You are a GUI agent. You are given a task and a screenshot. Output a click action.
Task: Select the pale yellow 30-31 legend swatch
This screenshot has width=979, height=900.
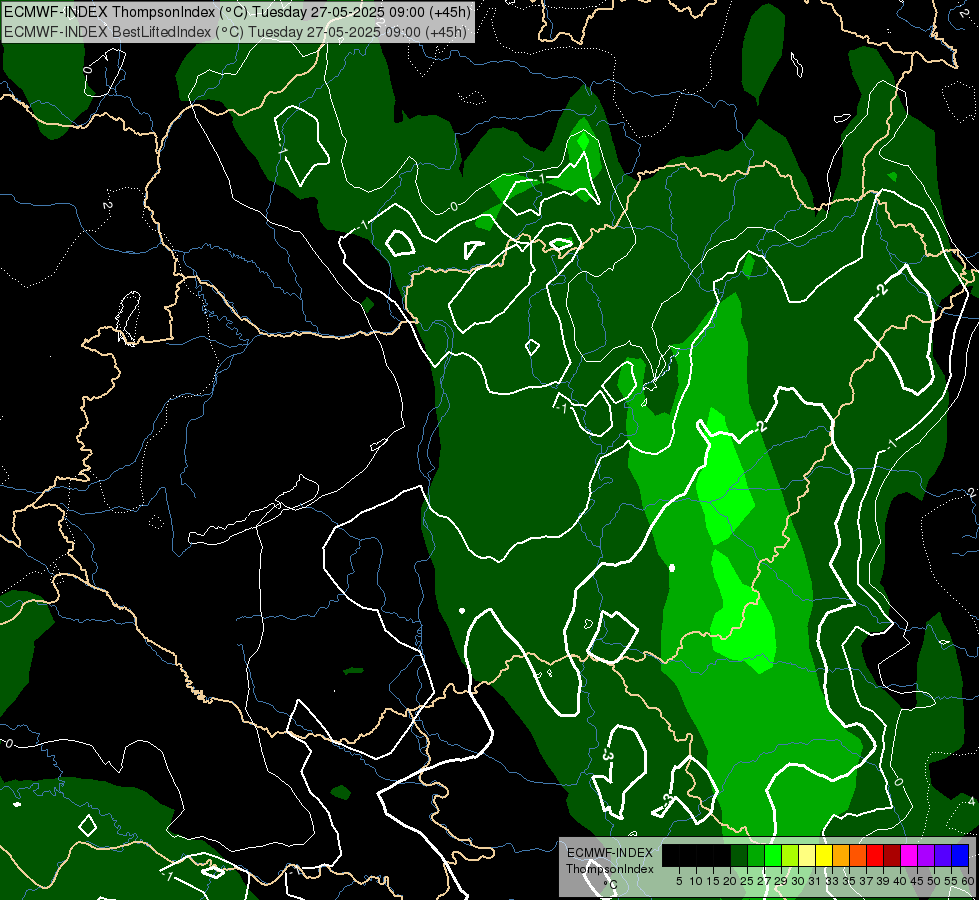(807, 856)
